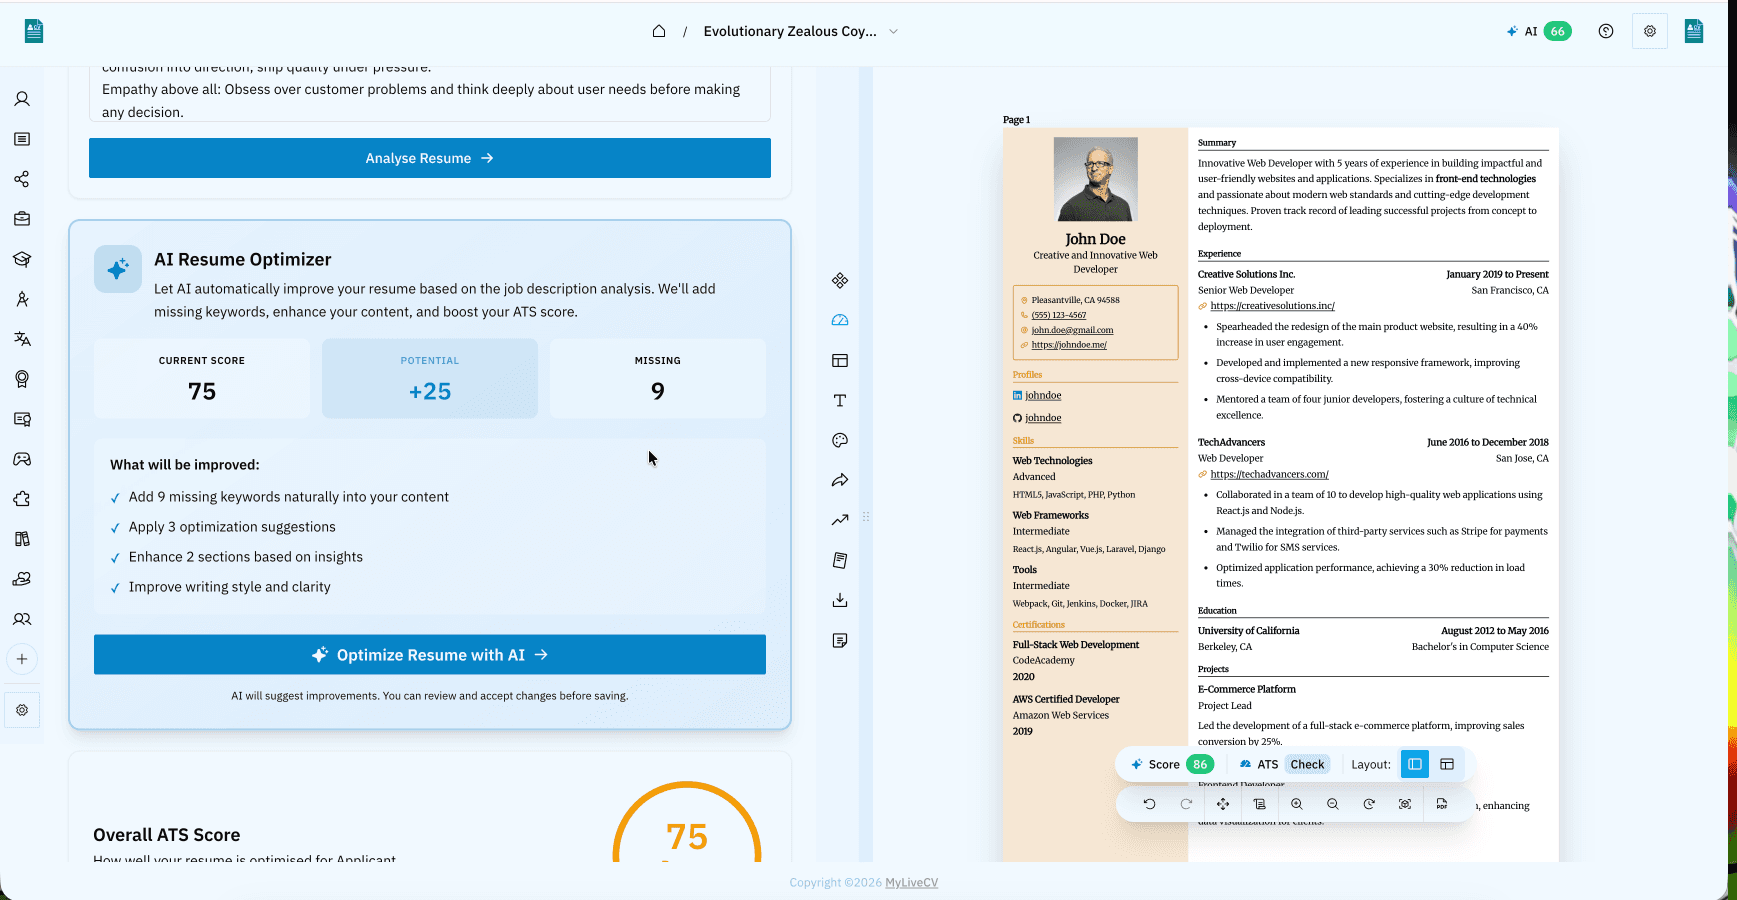The width and height of the screenshot is (1737, 900).
Task: Open the sticky note icon in middle toolbar
Action: pyautogui.click(x=840, y=640)
